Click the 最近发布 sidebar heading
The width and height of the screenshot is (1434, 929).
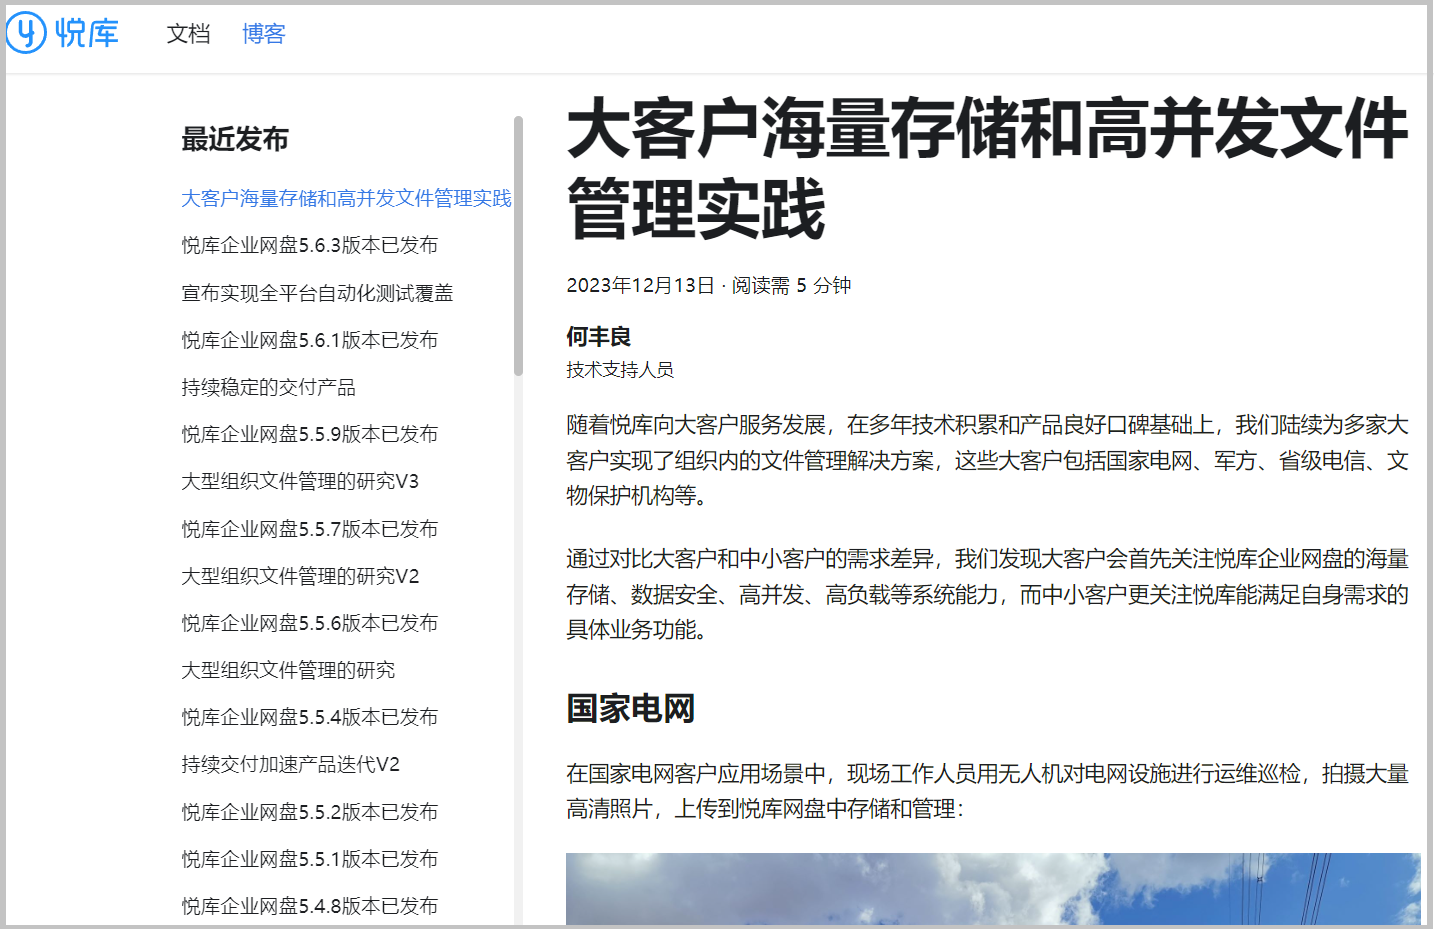pos(235,139)
